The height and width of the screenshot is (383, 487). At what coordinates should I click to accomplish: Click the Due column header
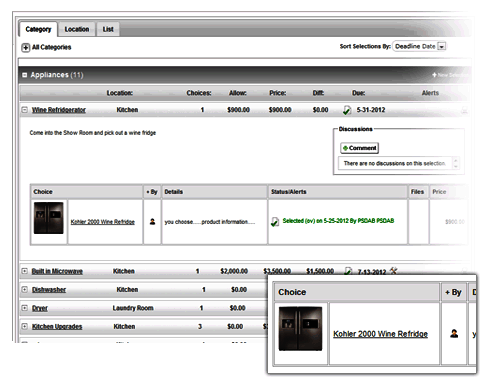358,93
